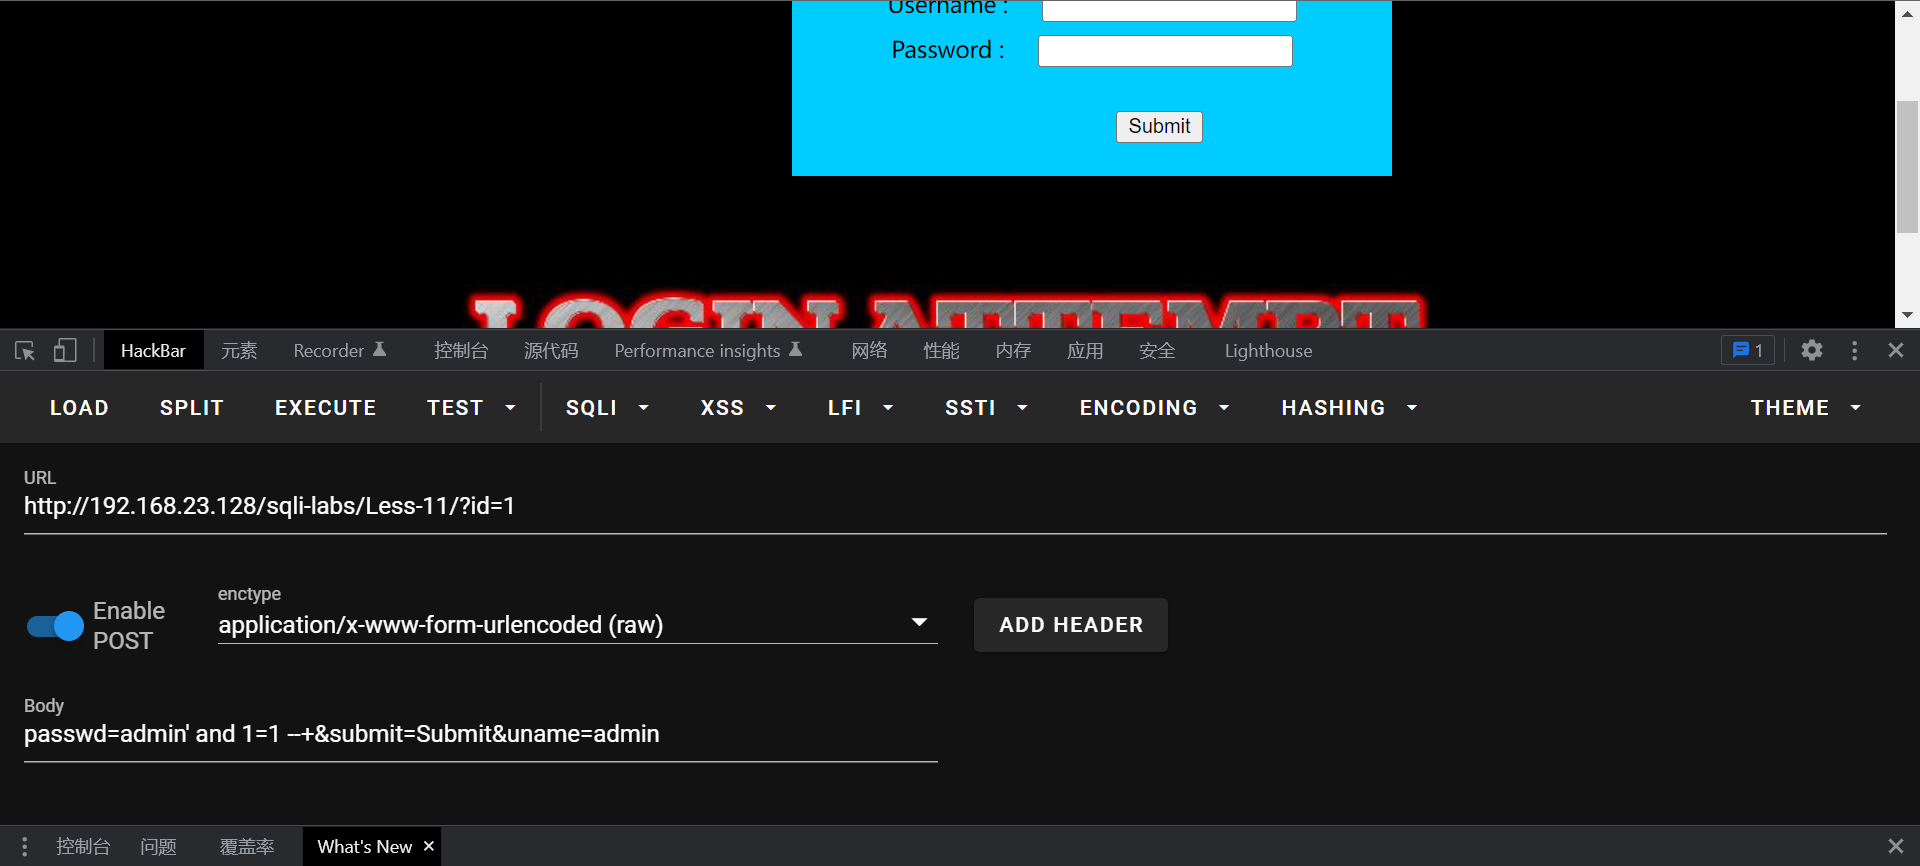The width and height of the screenshot is (1920, 866).
Task: Close the bottom drawer panel
Action: [x=1895, y=846]
